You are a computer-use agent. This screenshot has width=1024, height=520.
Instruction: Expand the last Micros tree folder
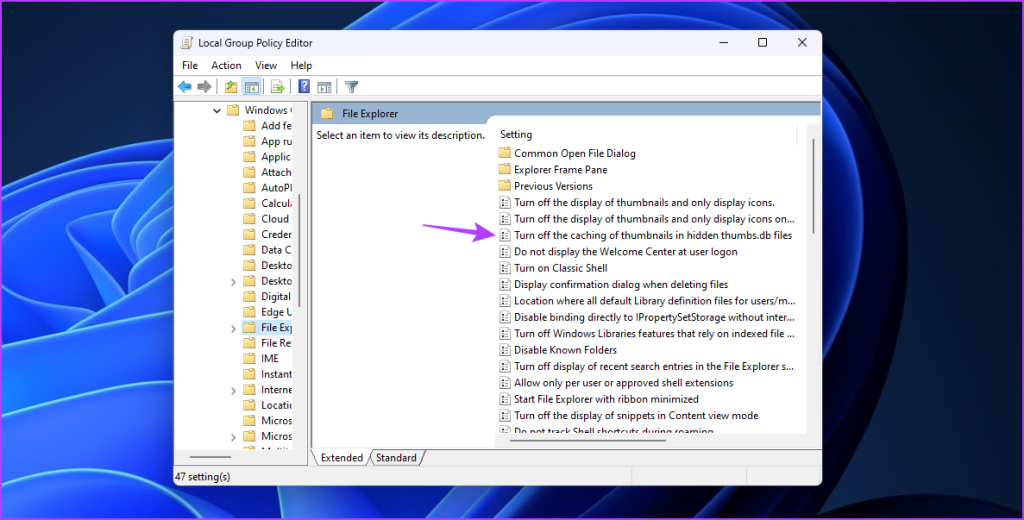pos(233,436)
